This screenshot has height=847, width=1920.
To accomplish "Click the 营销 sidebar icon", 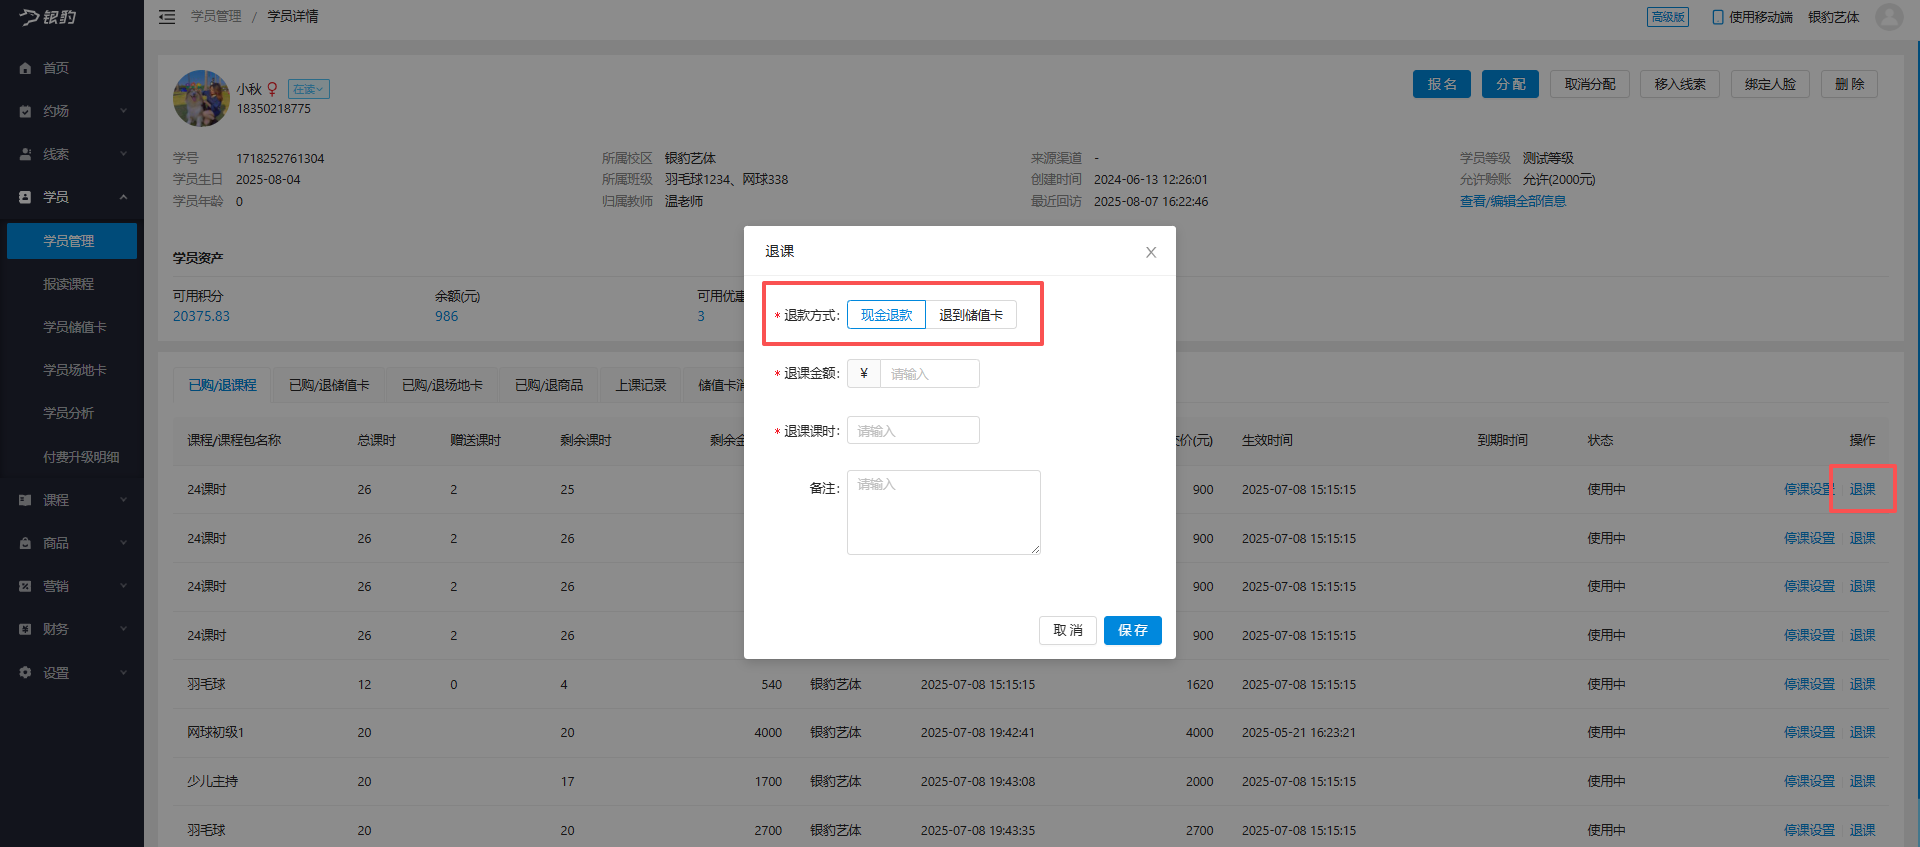I will [25, 586].
